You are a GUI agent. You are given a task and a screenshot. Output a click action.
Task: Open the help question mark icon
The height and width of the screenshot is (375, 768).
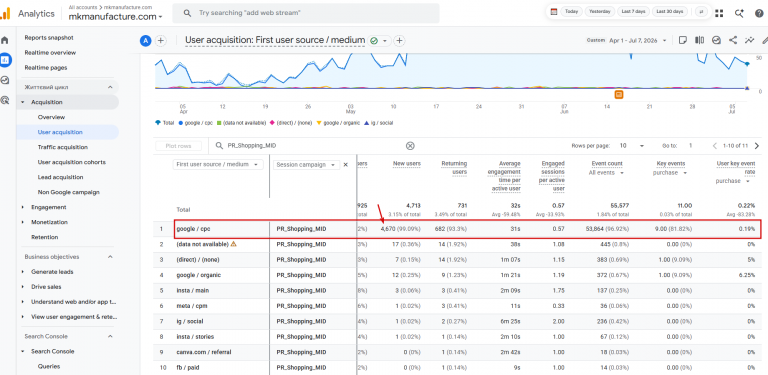click(759, 13)
